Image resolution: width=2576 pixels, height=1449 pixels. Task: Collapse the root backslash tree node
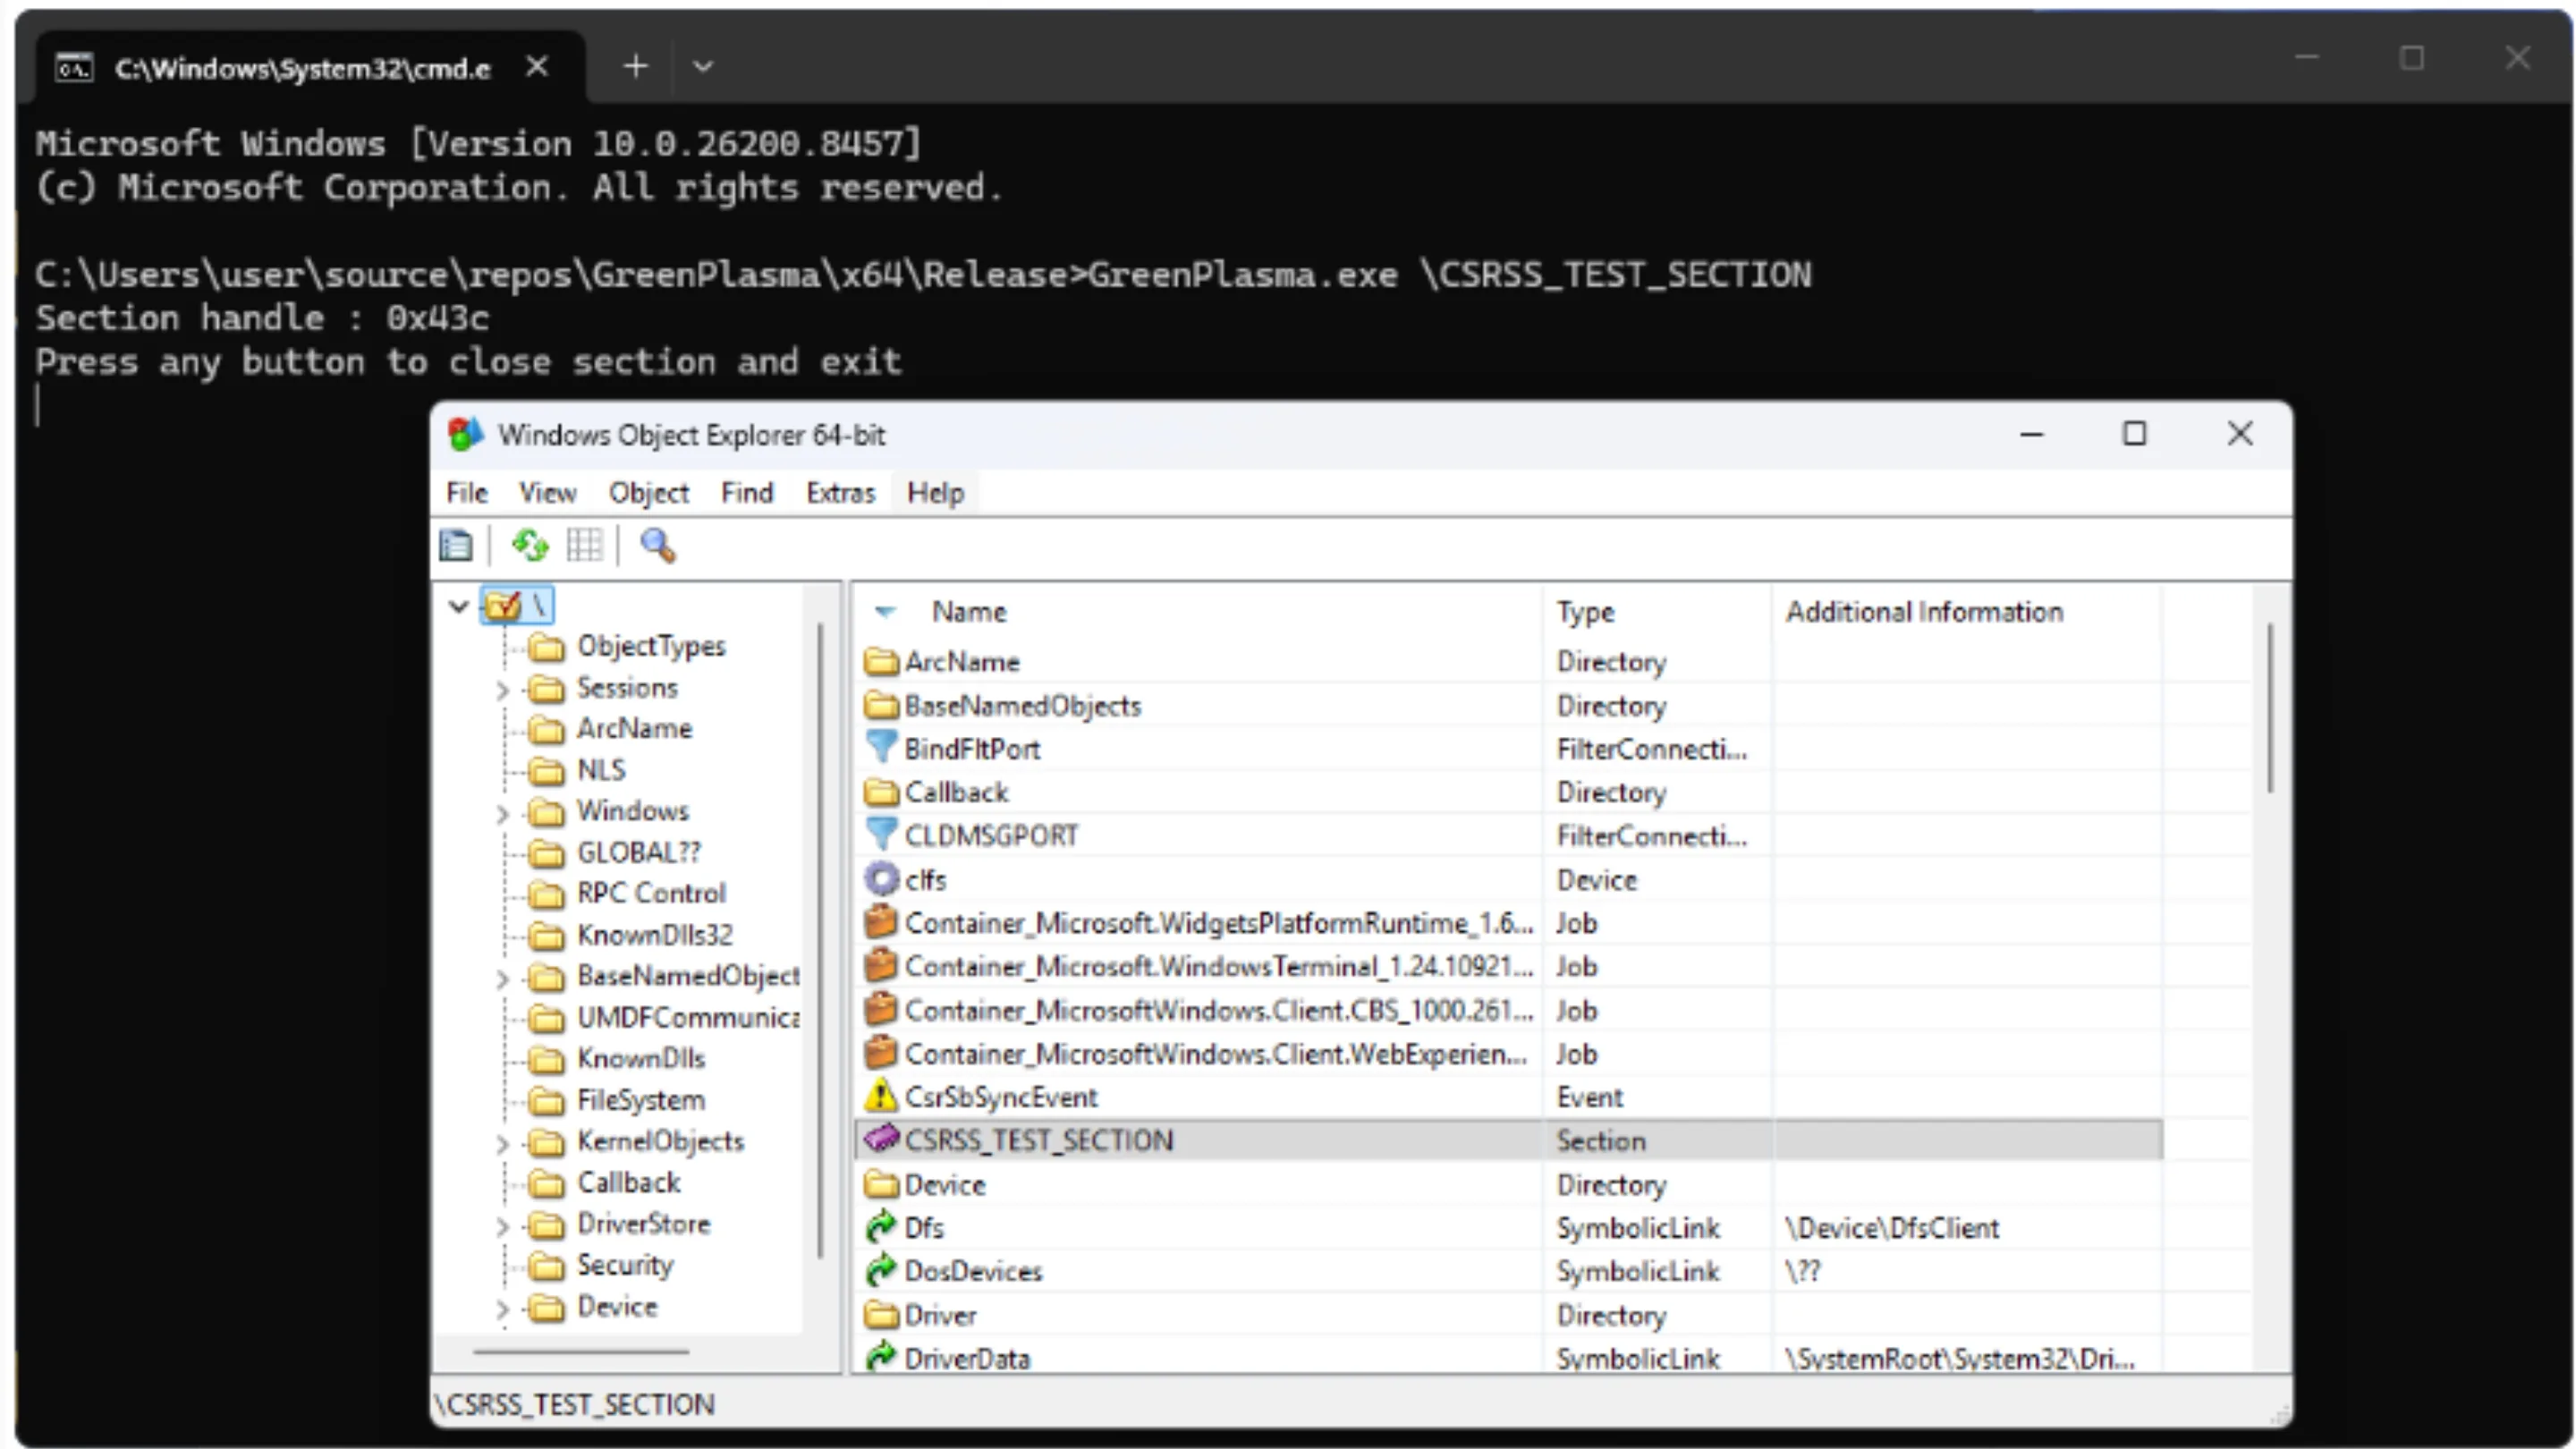459,606
